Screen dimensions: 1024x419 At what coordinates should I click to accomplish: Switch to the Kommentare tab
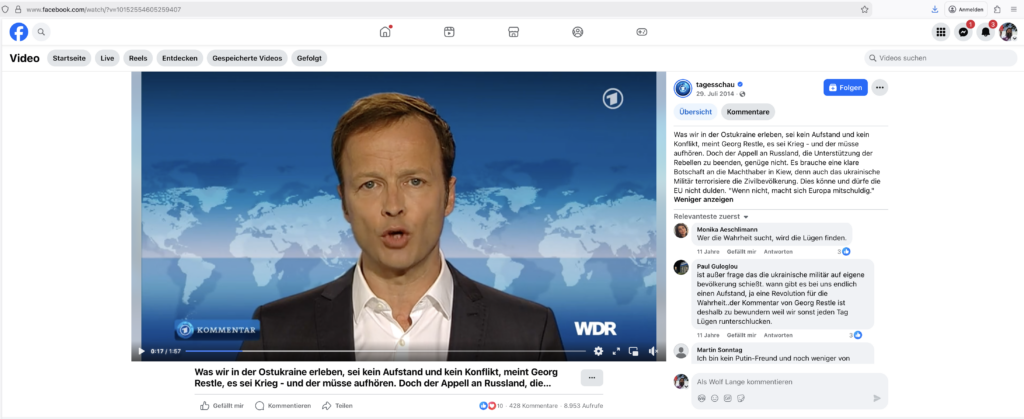[748, 112]
